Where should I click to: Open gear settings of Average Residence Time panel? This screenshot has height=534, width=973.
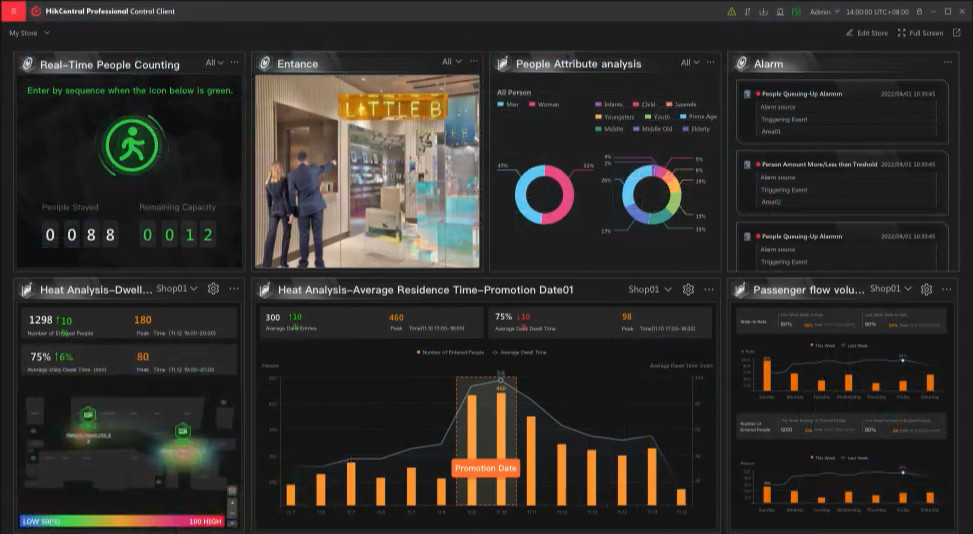(x=688, y=290)
